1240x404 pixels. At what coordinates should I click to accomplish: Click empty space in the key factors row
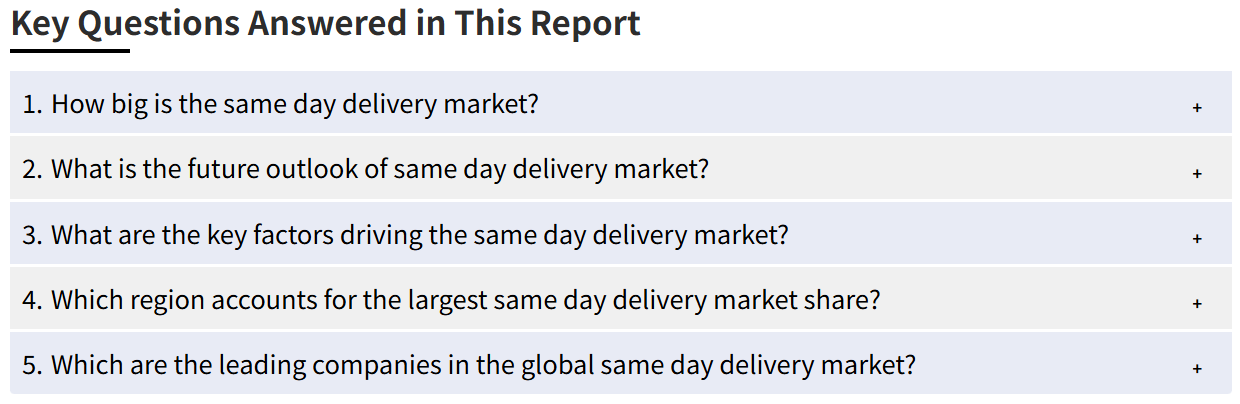990,234
